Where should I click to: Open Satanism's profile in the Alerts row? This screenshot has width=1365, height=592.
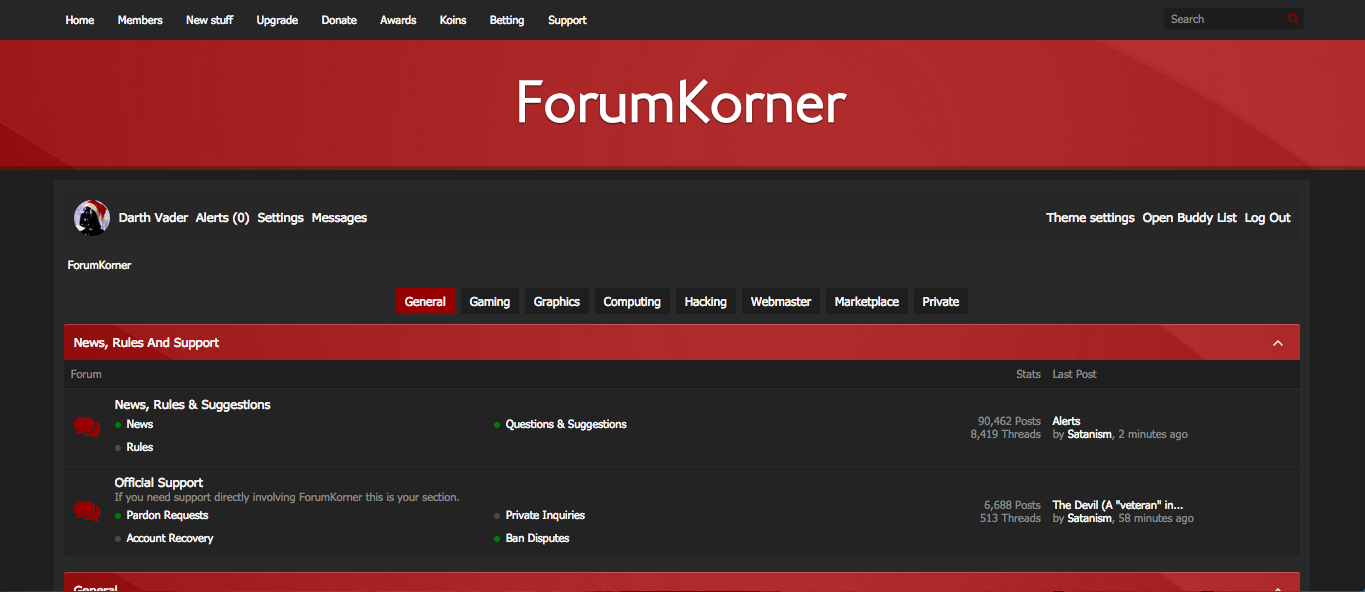[x=1089, y=435]
